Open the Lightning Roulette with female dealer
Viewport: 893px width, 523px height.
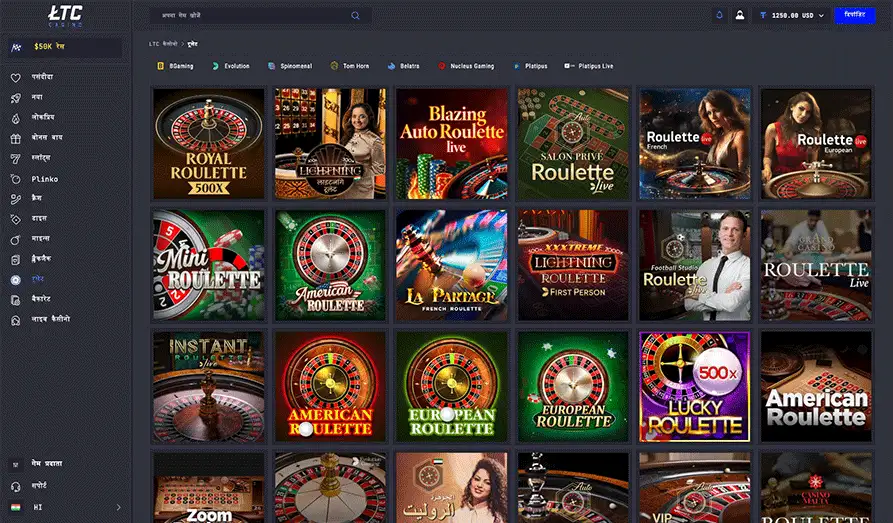click(x=330, y=144)
